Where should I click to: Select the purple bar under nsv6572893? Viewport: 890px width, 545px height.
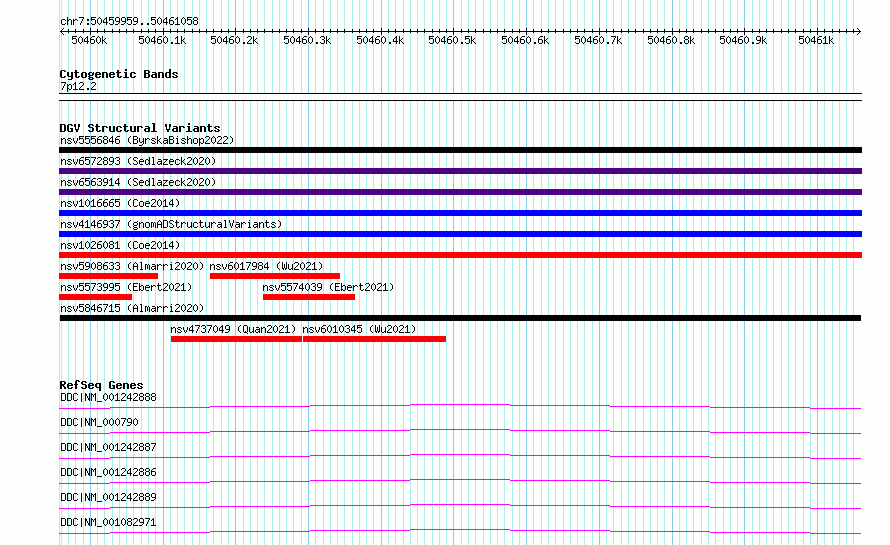tap(460, 171)
